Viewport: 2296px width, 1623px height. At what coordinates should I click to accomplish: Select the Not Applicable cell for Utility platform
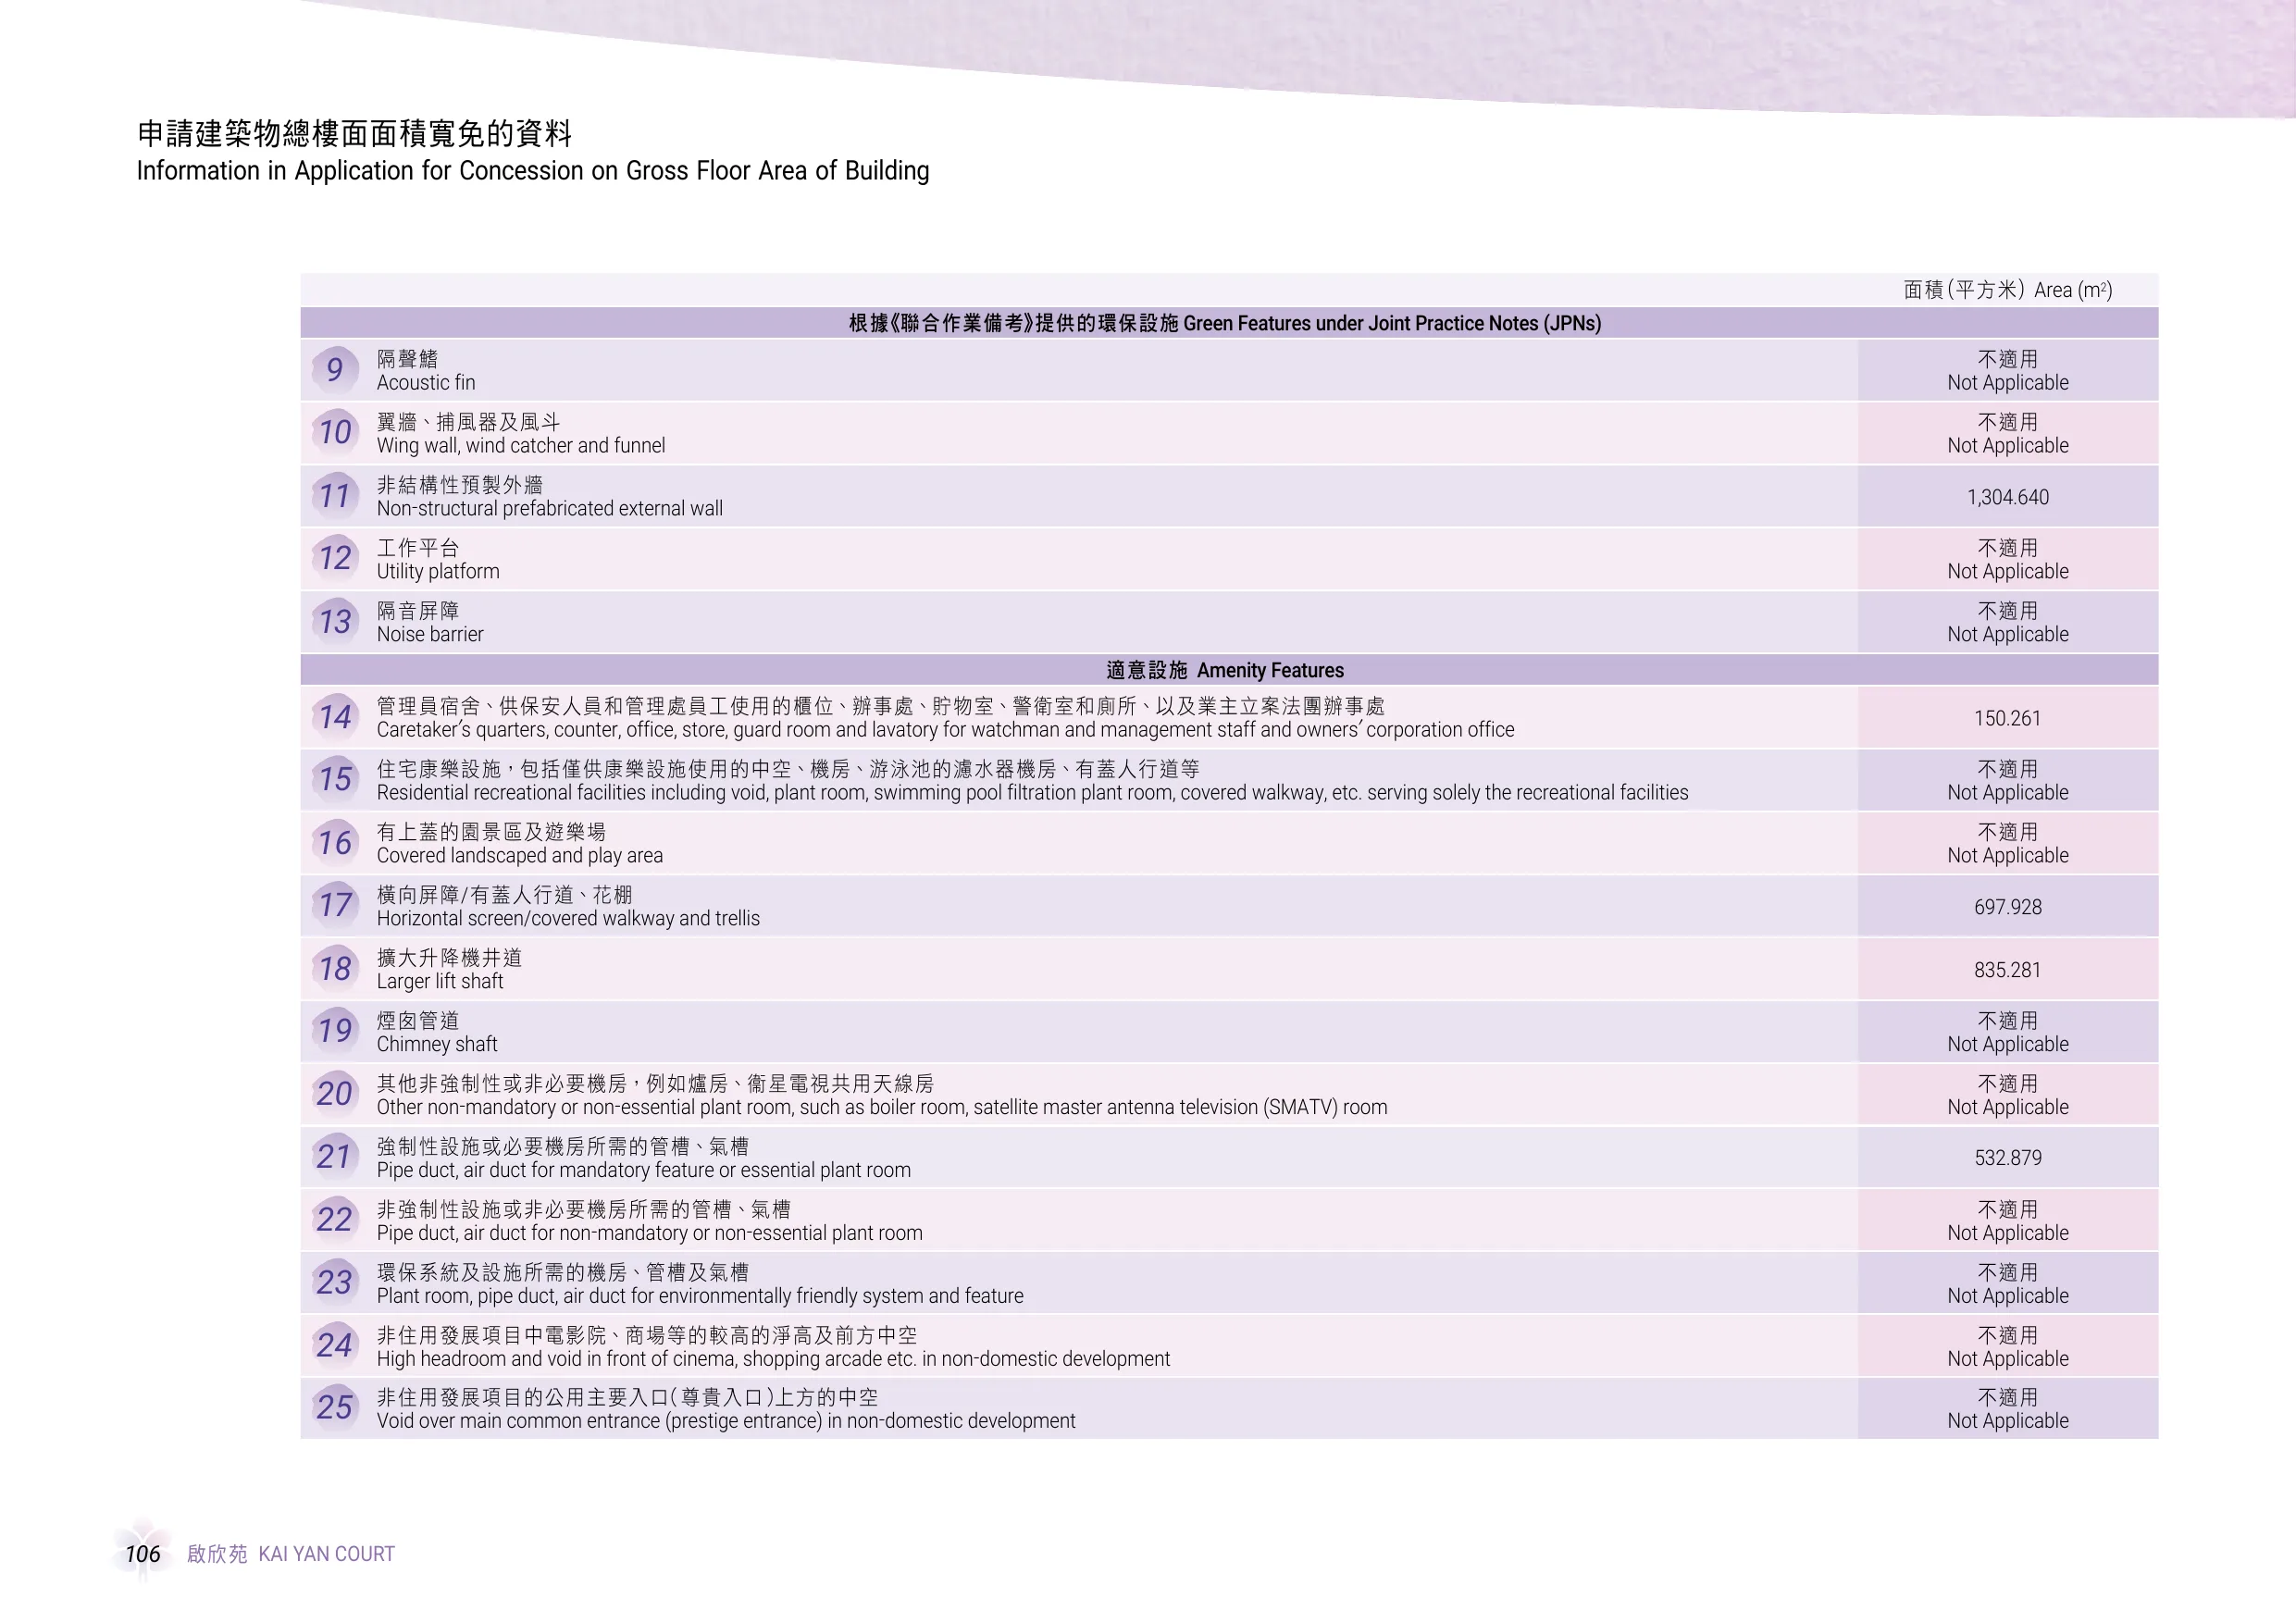point(2006,558)
